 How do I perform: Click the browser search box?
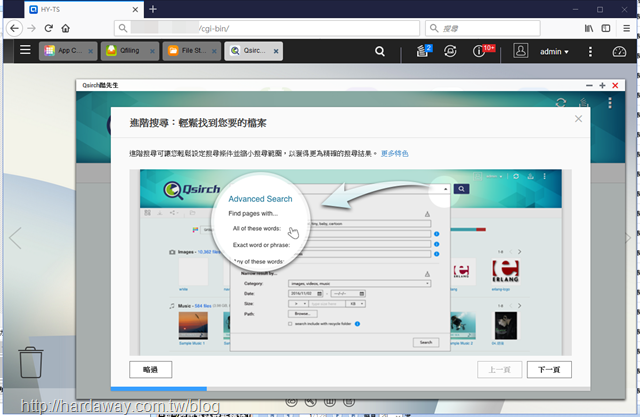coord(483,28)
